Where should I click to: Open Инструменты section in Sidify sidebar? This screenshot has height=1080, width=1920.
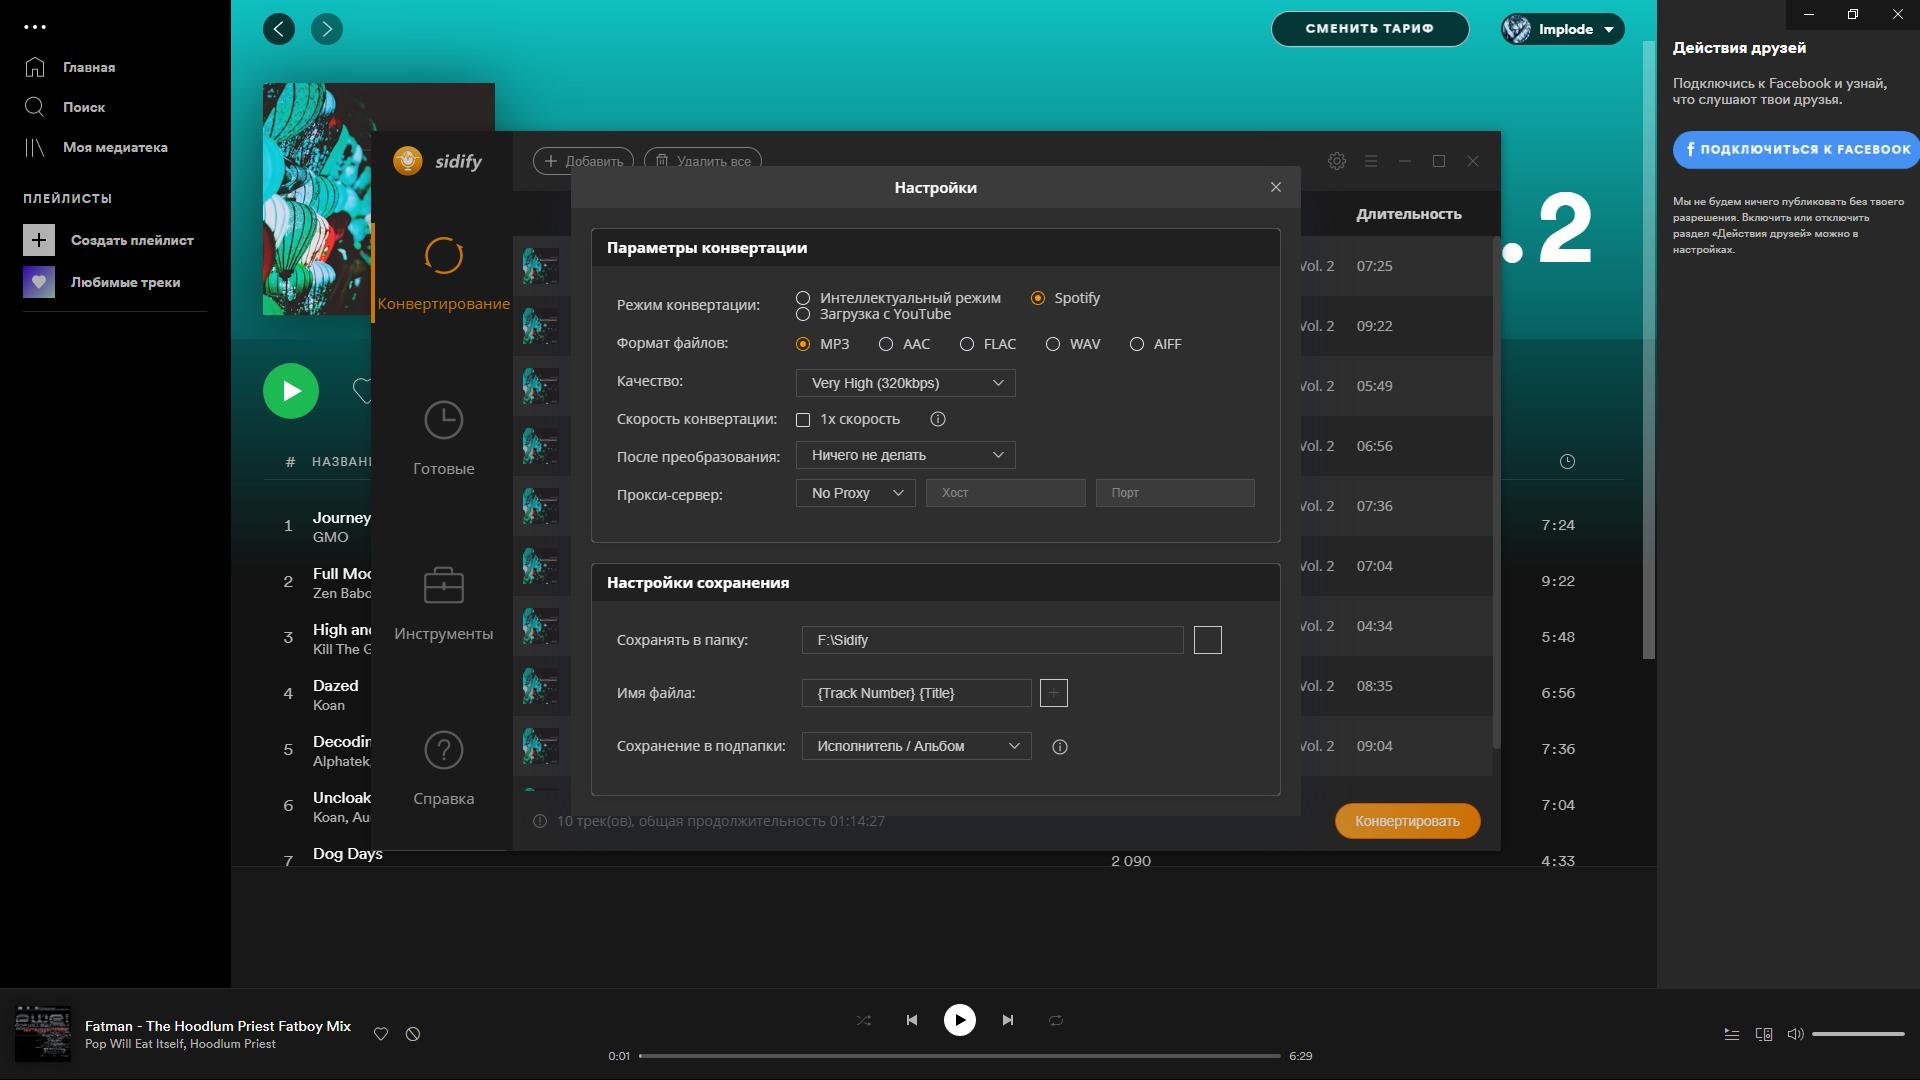tap(443, 602)
